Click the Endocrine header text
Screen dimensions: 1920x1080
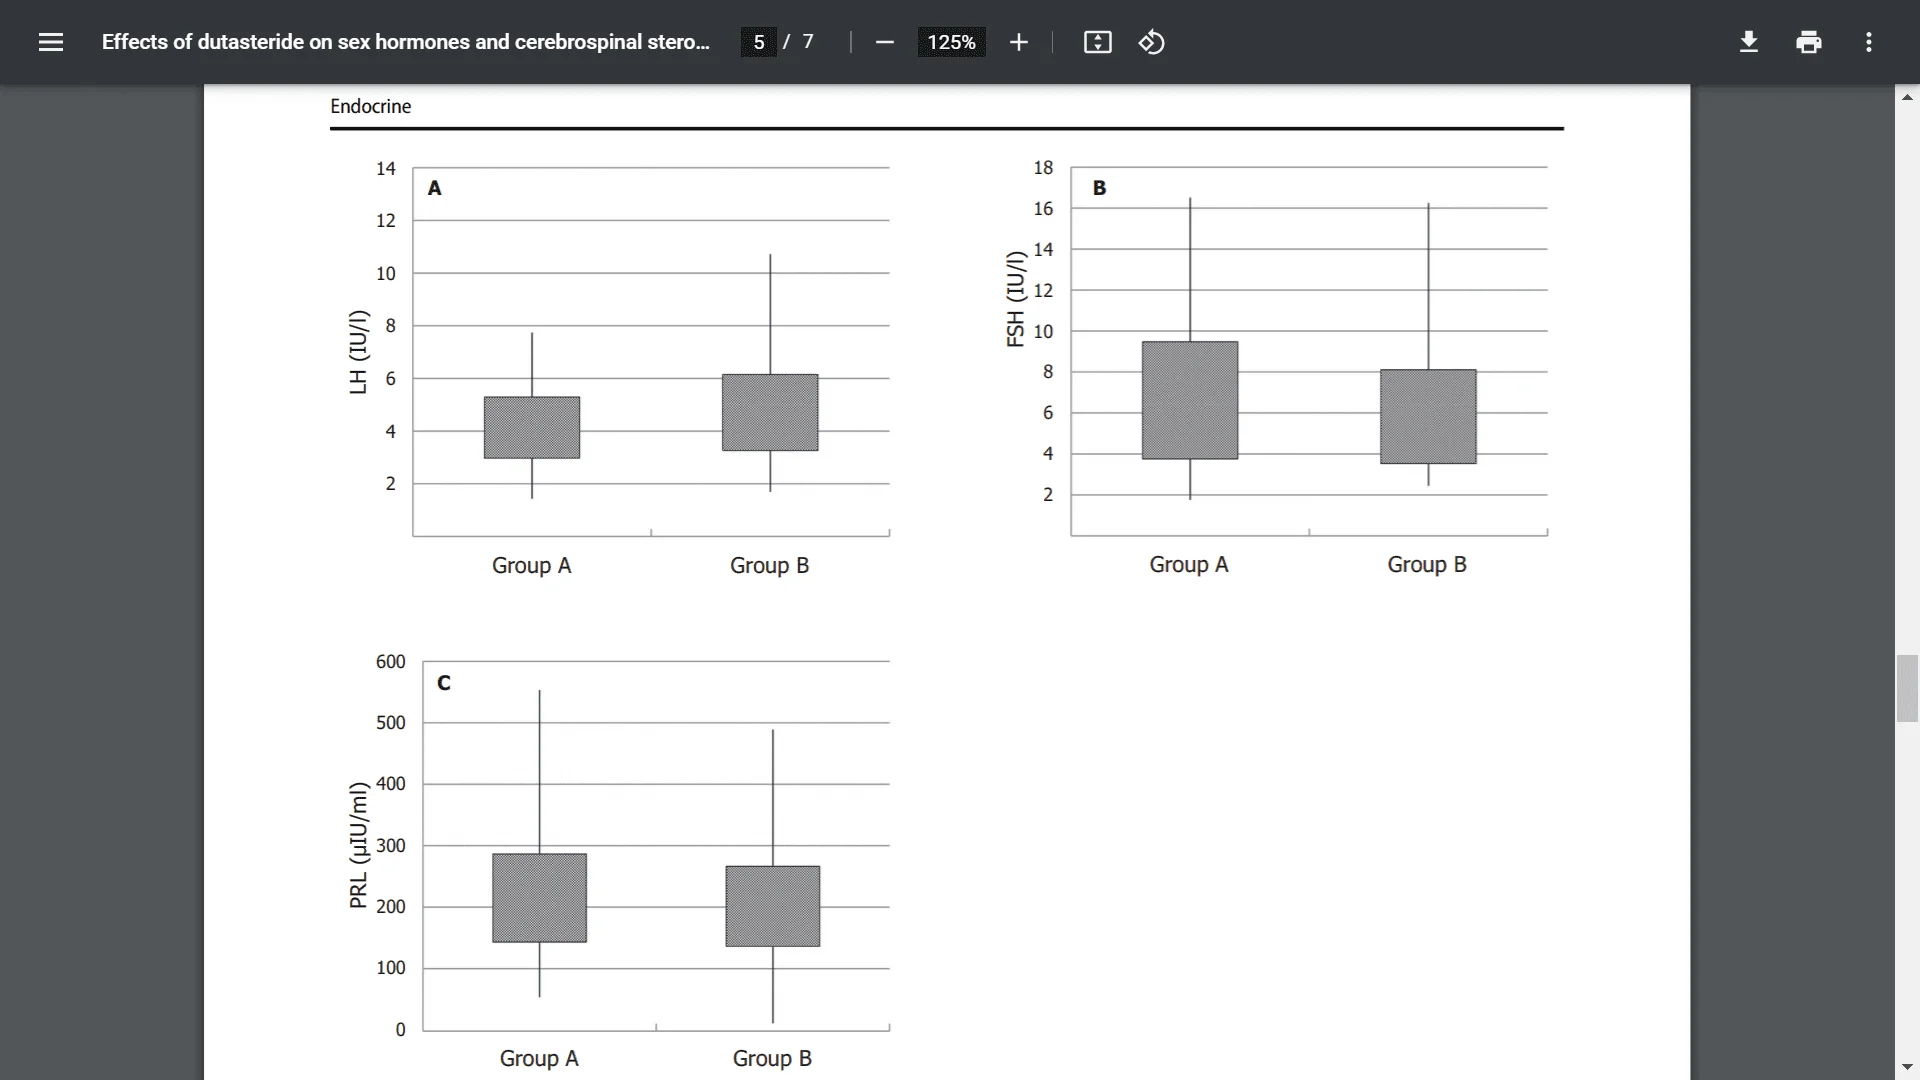pyautogui.click(x=370, y=106)
